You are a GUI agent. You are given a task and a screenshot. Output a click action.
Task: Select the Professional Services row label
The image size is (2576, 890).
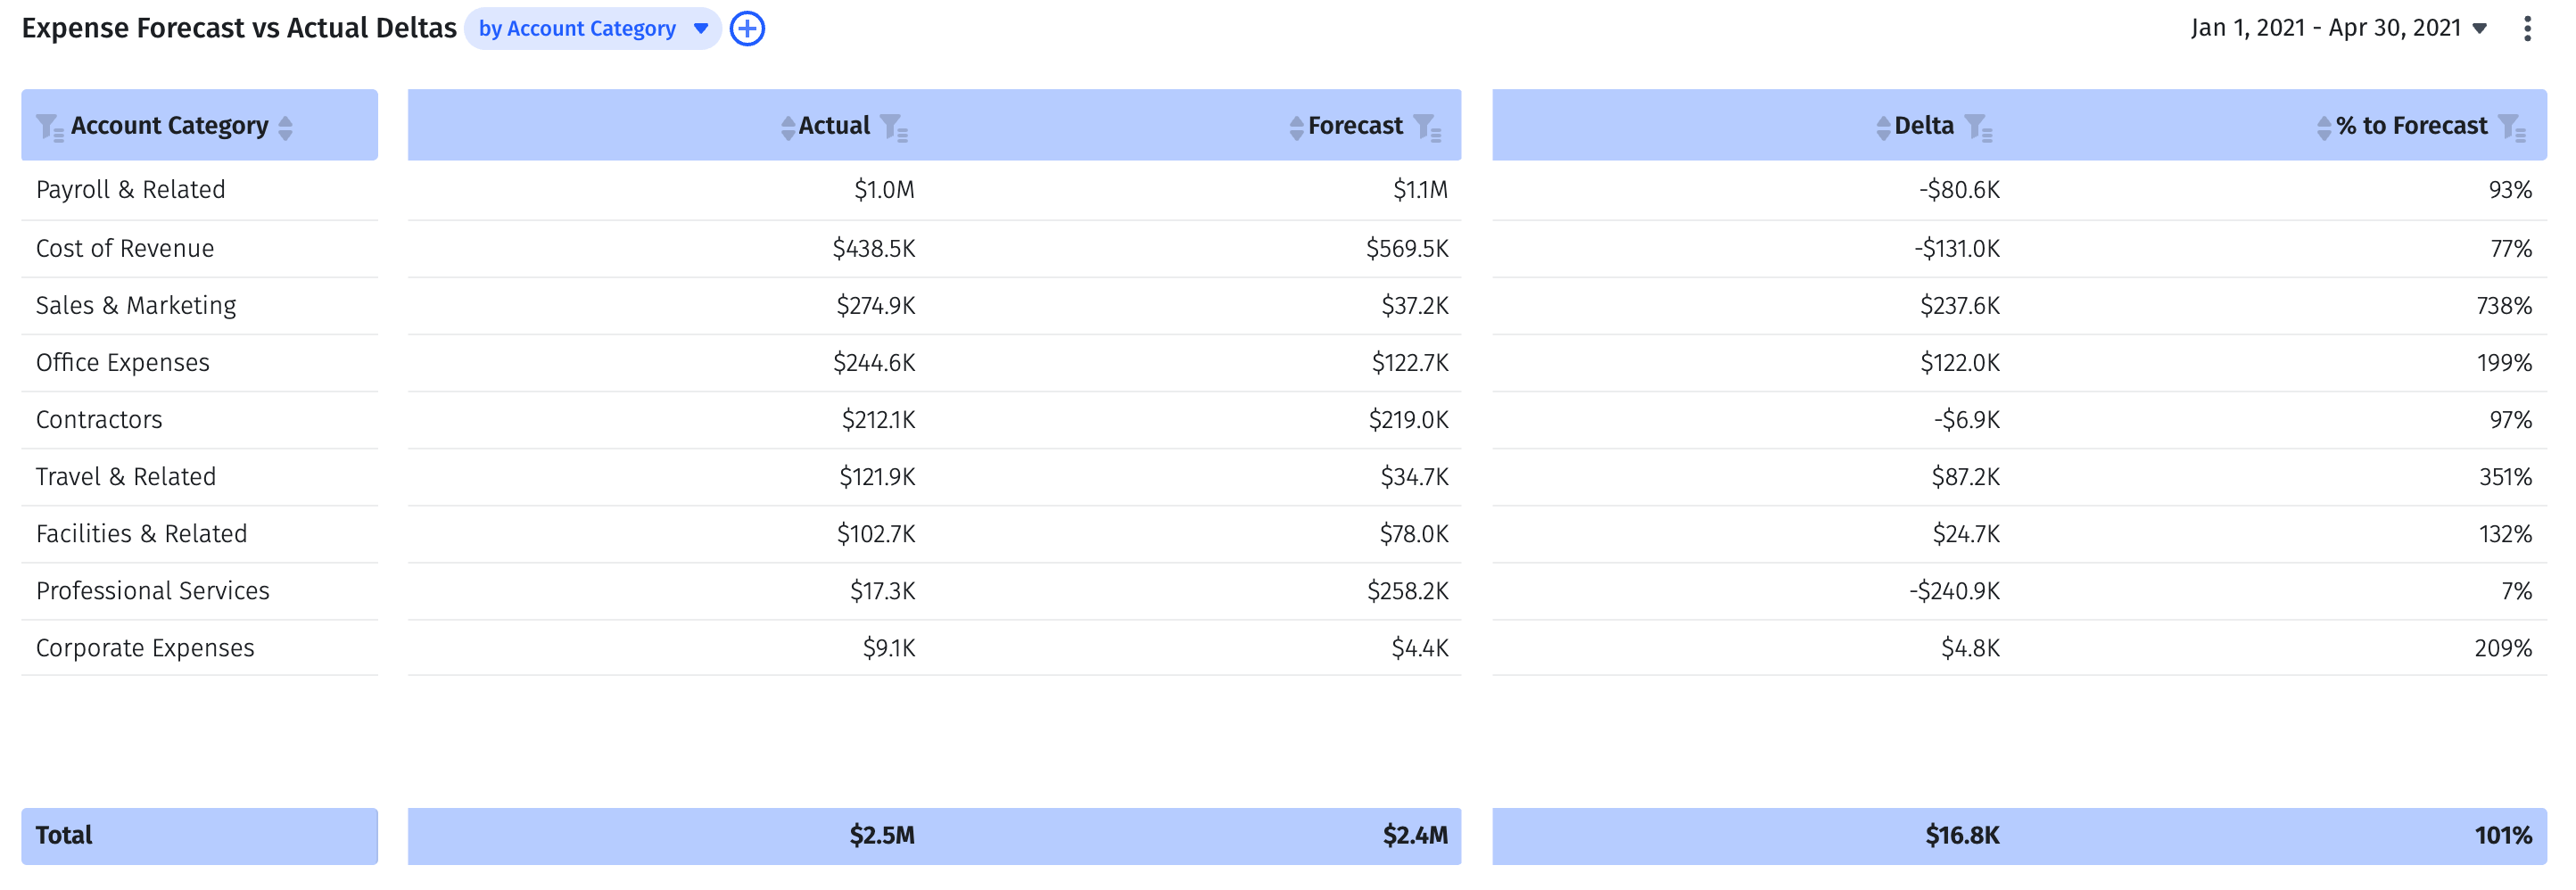pyautogui.click(x=152, y=590)
